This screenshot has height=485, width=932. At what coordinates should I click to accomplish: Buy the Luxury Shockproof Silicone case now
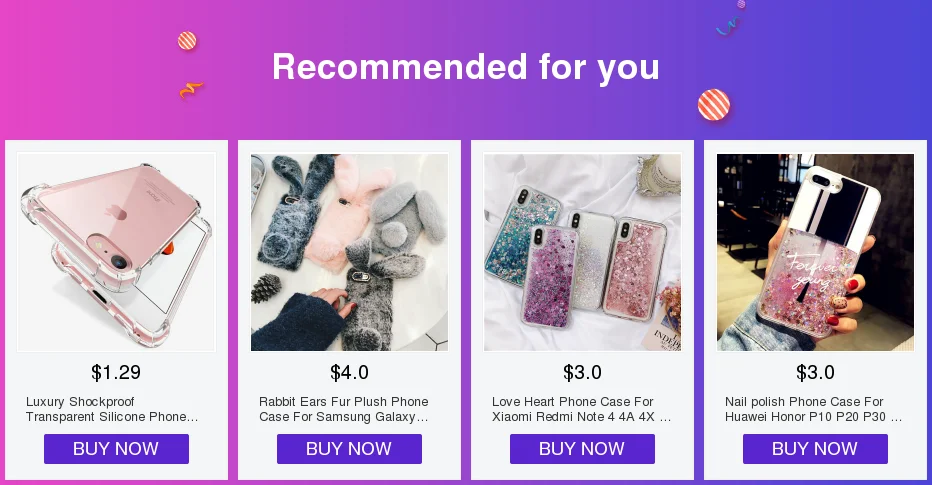pos(116,449)
